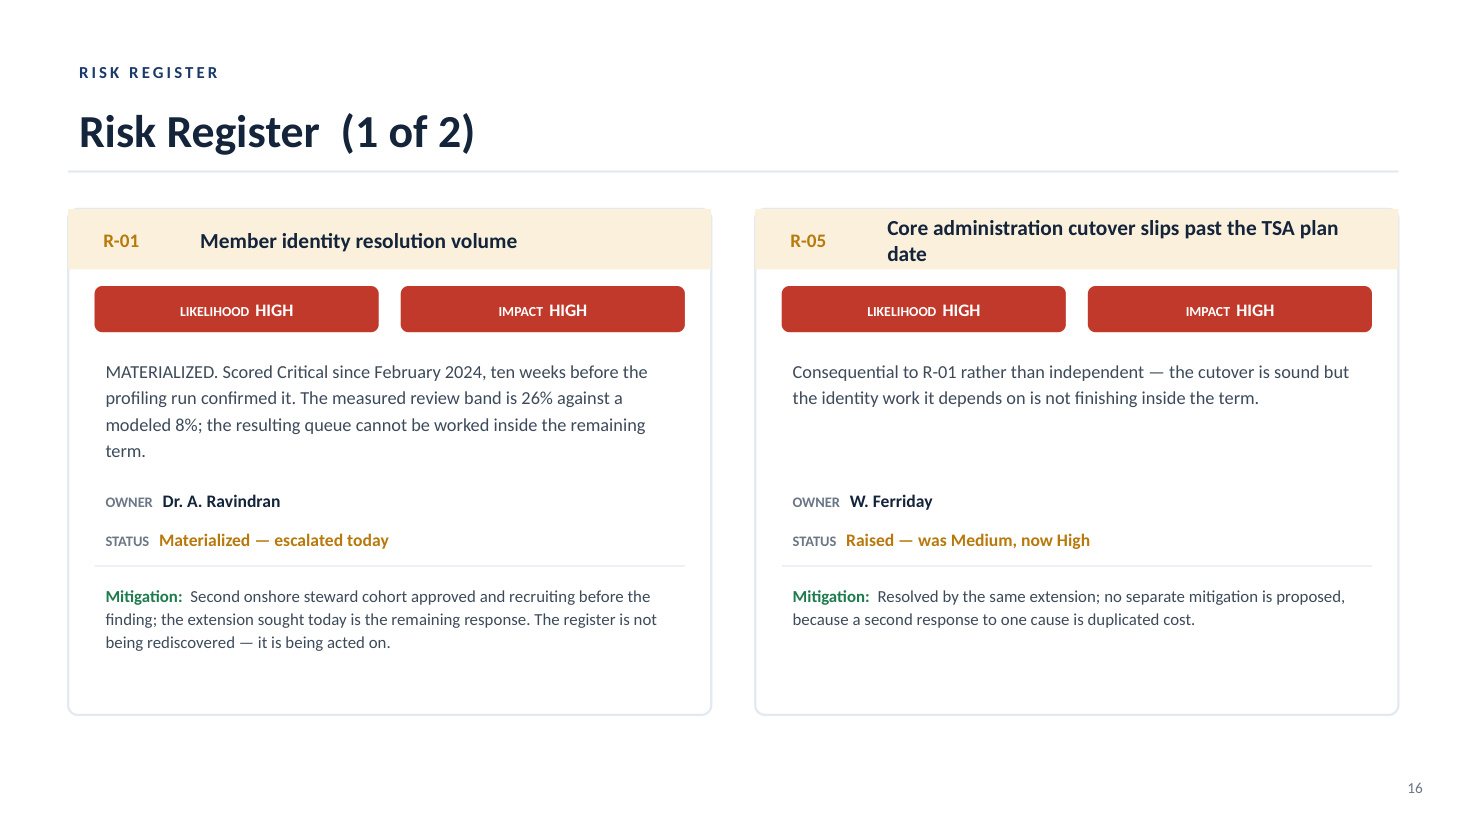Select R-05 Likelihood HIGH badge

tap(923, 309)
